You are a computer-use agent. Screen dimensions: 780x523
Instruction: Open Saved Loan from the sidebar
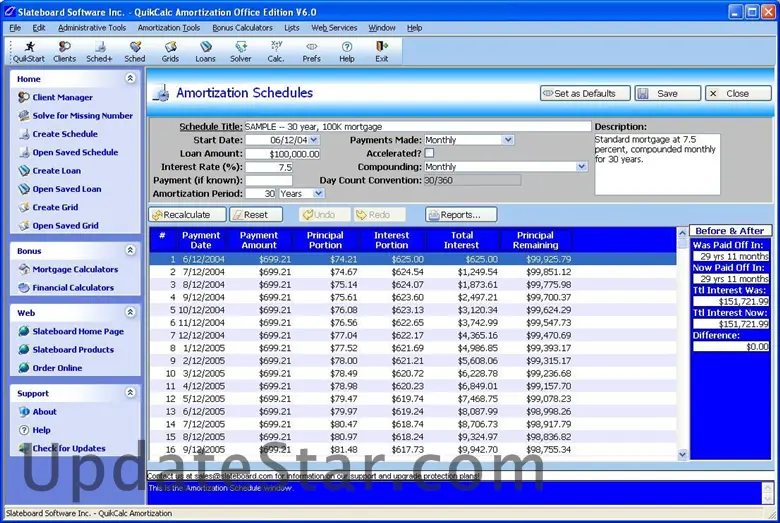coord(60,189)
